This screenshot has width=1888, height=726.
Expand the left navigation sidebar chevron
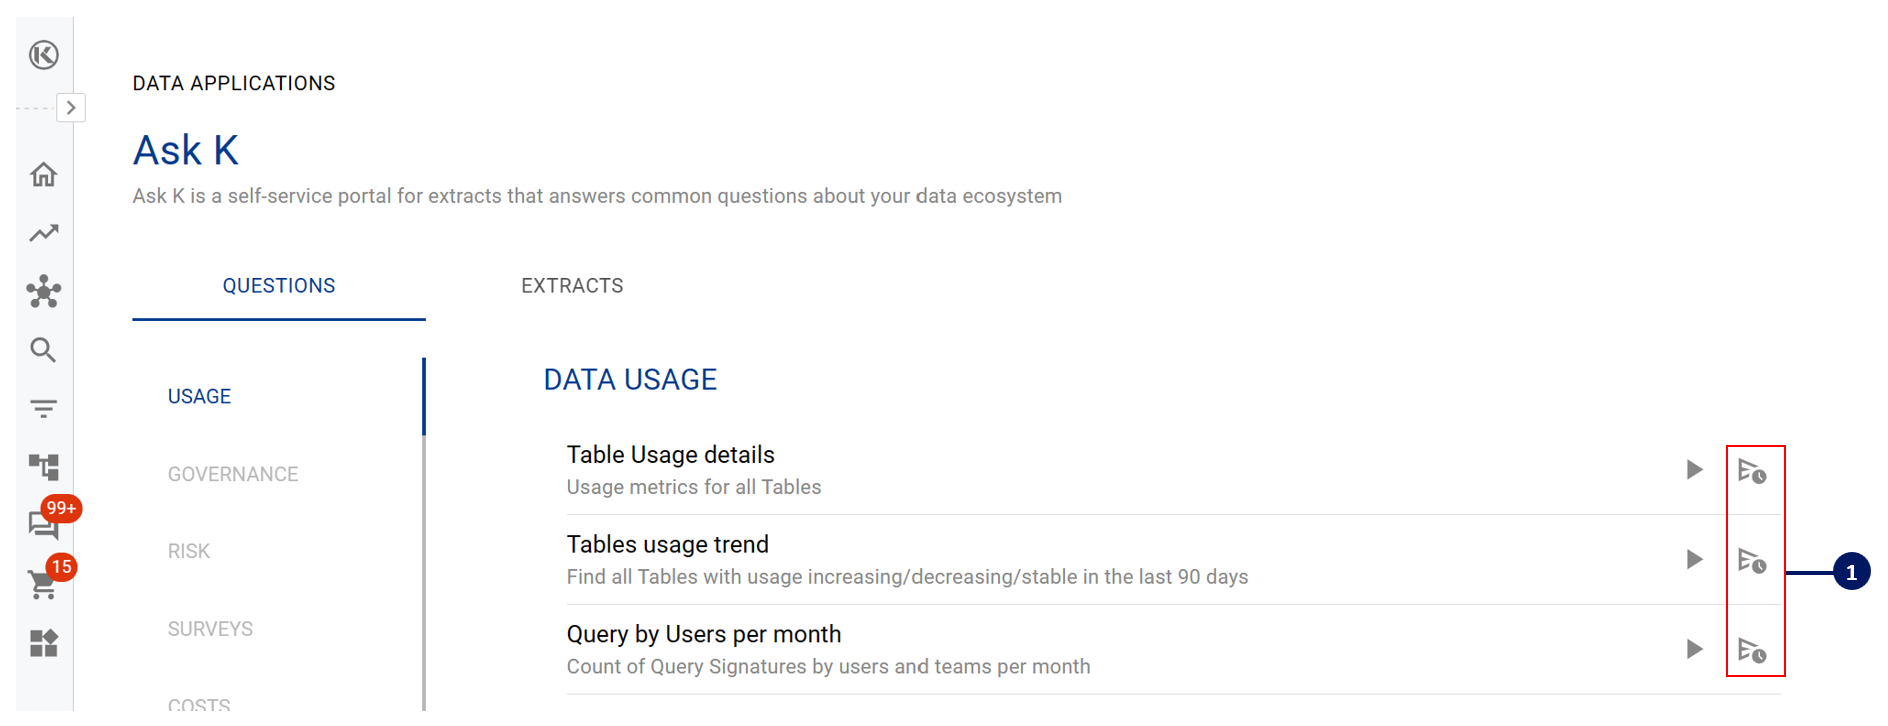click(71, 108)
